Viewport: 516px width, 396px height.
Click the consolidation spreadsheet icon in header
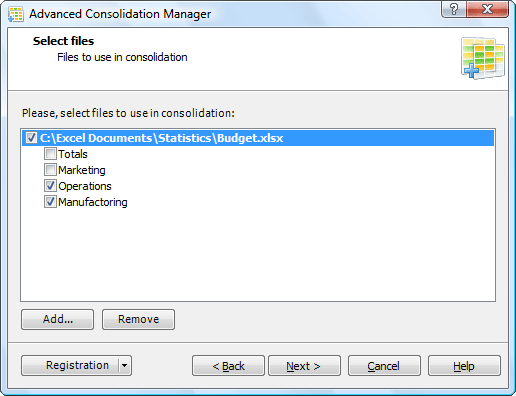(x=483, y=58)
